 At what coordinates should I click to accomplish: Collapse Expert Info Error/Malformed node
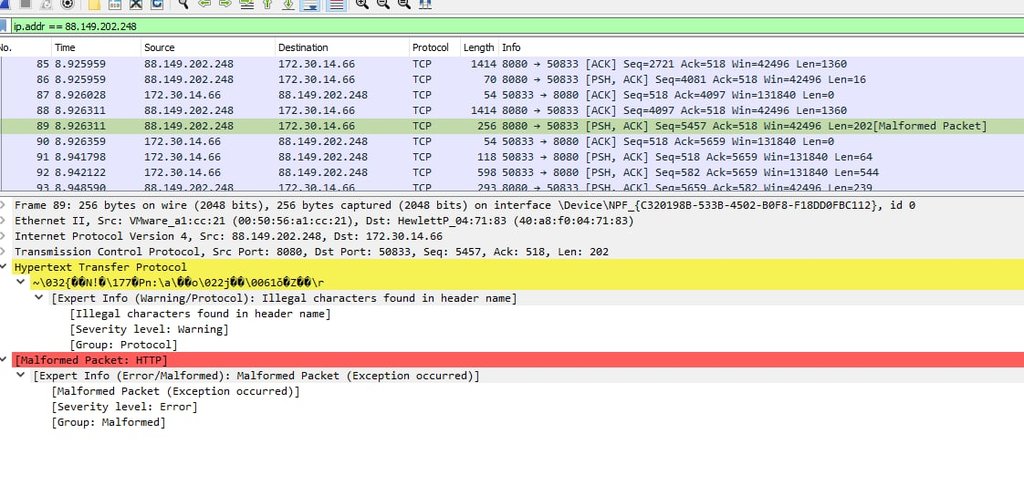coord(21,376)
